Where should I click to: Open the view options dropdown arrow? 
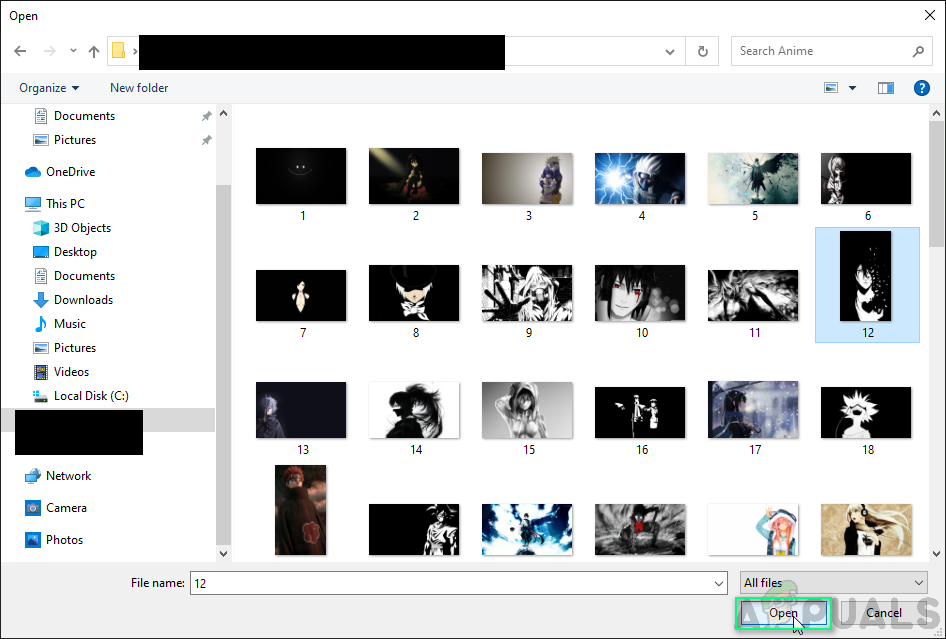[852, 88]
